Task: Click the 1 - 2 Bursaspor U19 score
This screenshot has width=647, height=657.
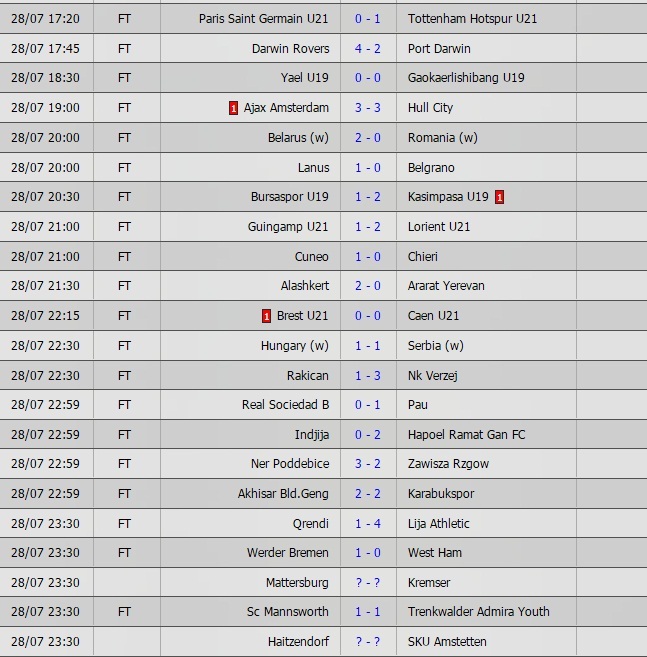Action: (367, 197)
